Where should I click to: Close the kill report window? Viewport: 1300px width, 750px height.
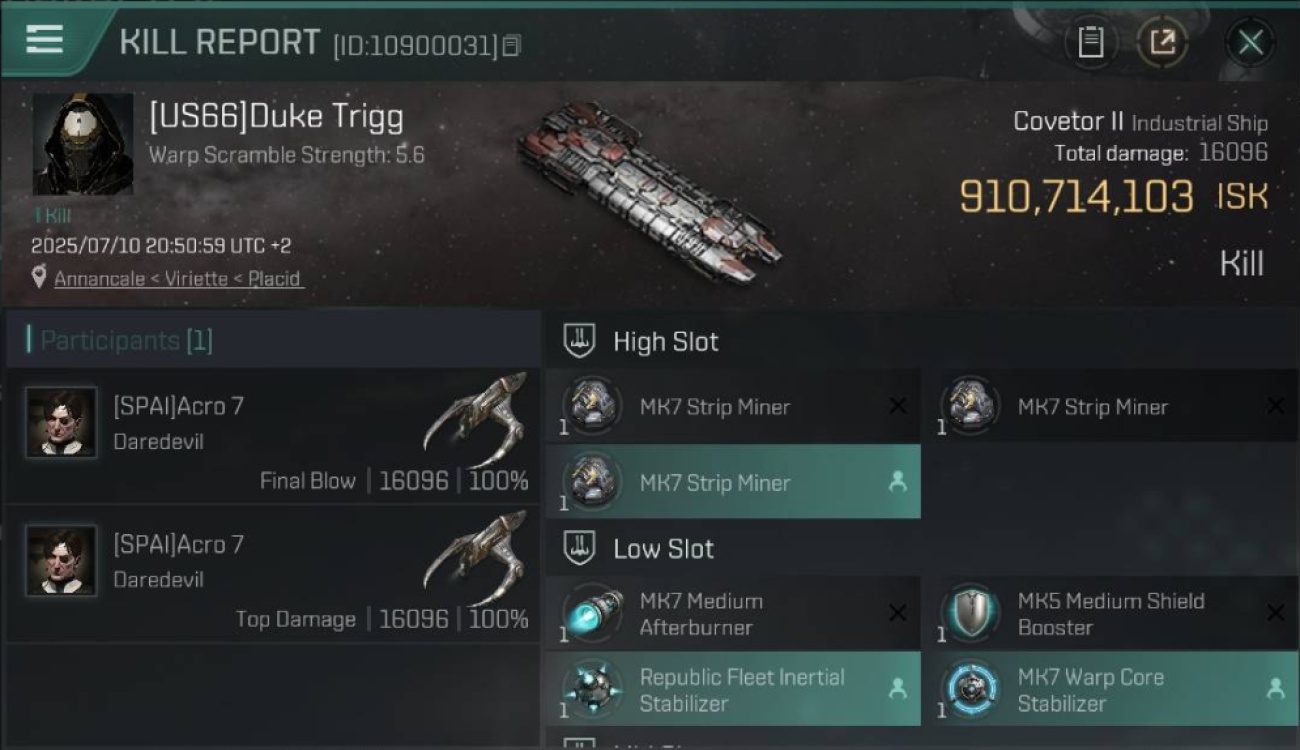point(1249,42)
